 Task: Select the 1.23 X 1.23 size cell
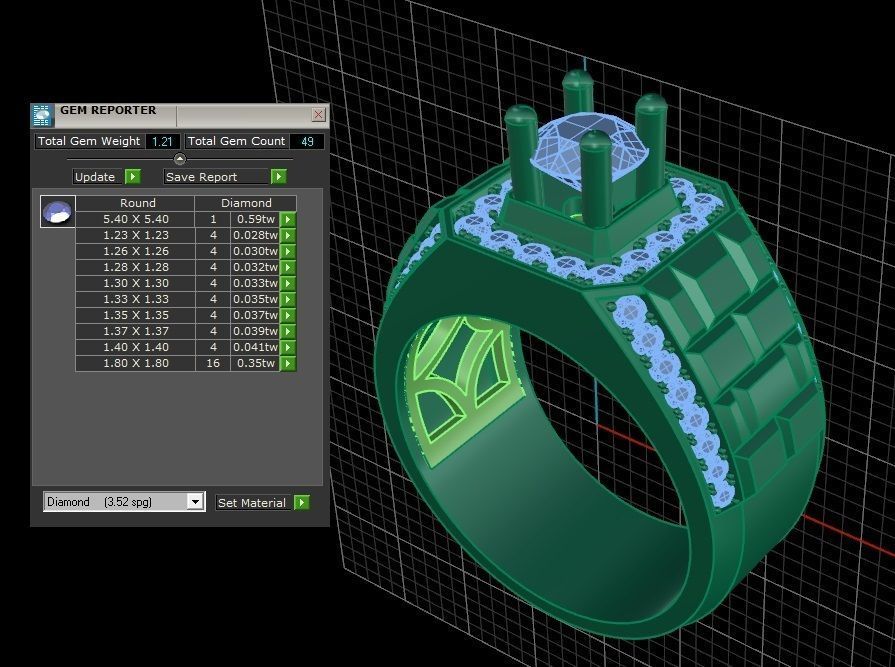click(135, 235)
